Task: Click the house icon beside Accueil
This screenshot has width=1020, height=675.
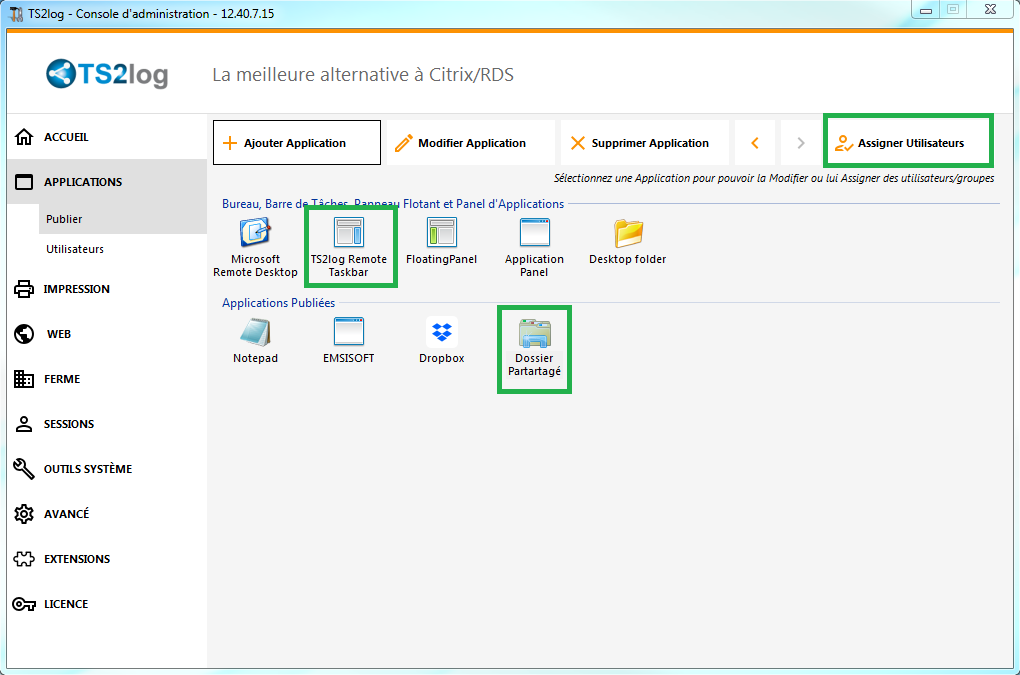Action: pos(24,137)
